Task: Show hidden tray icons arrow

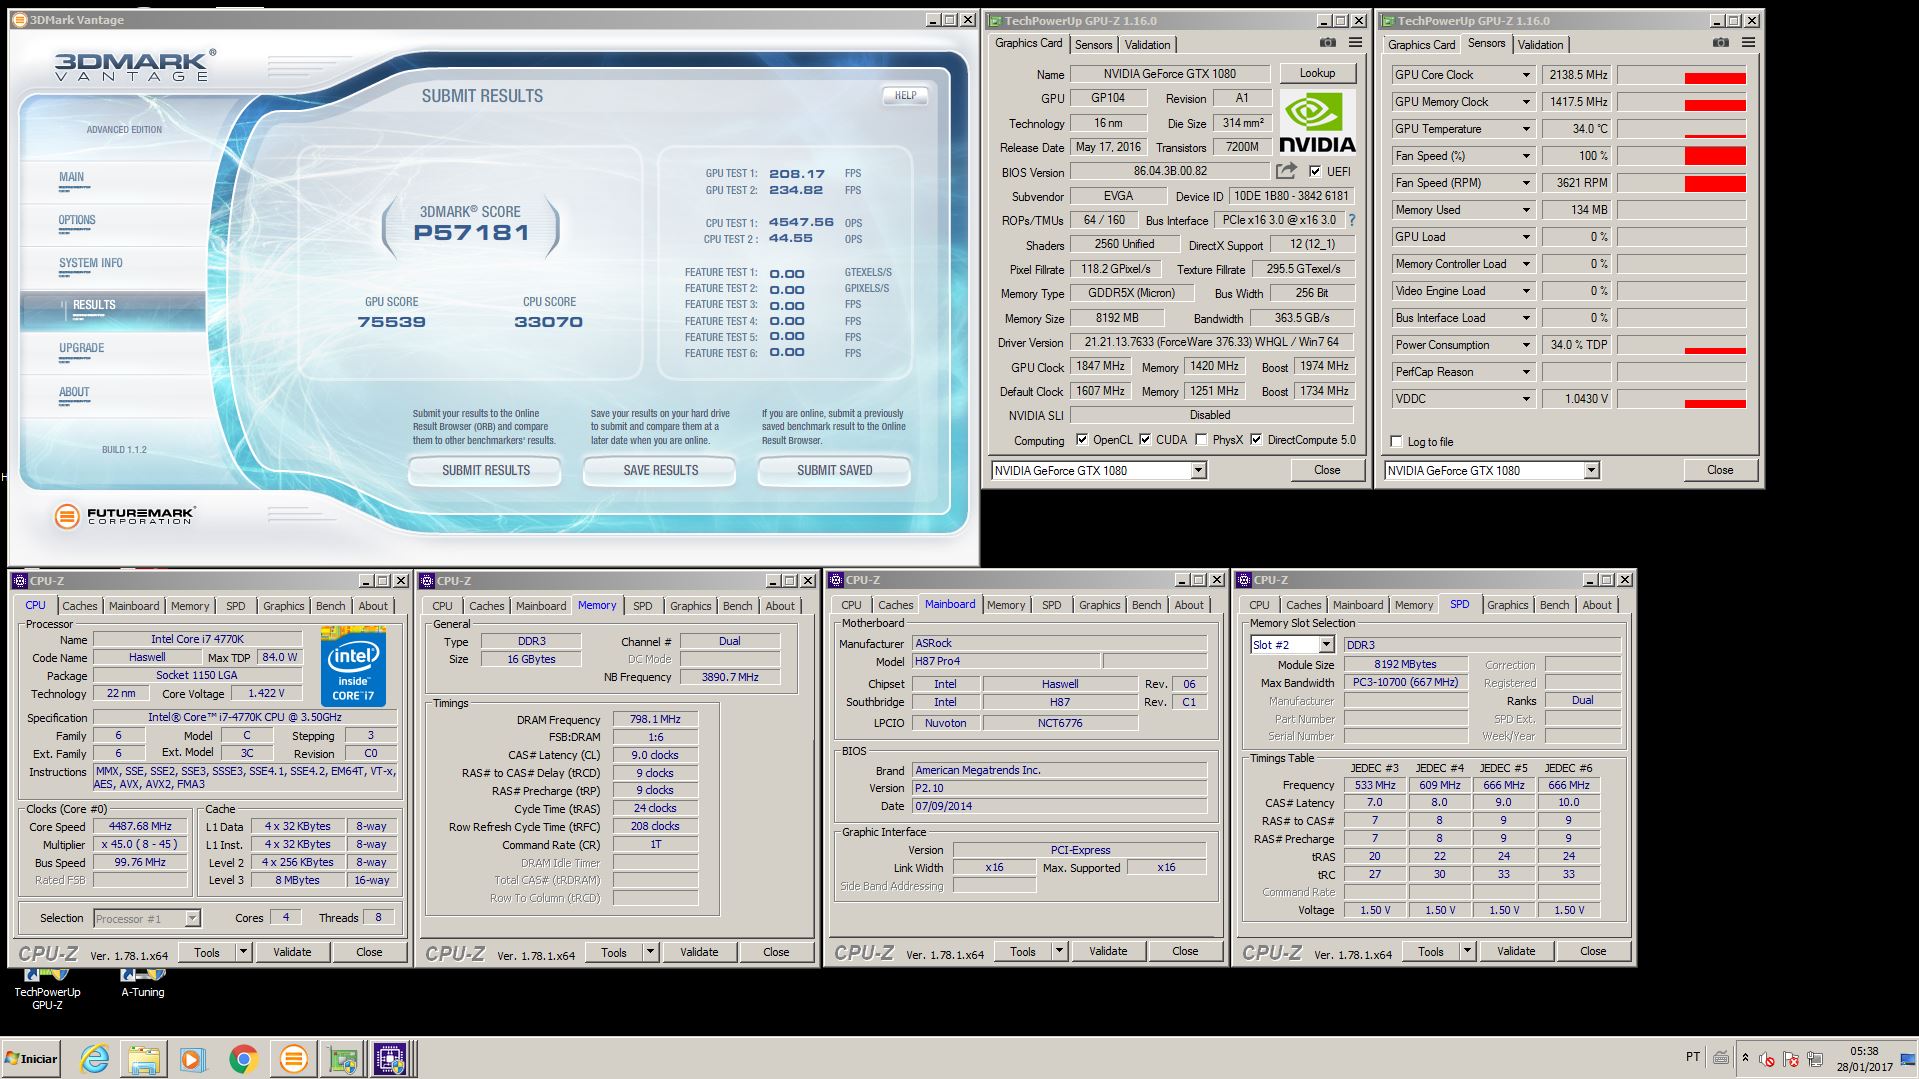Action: [x=1745, y=1058]
